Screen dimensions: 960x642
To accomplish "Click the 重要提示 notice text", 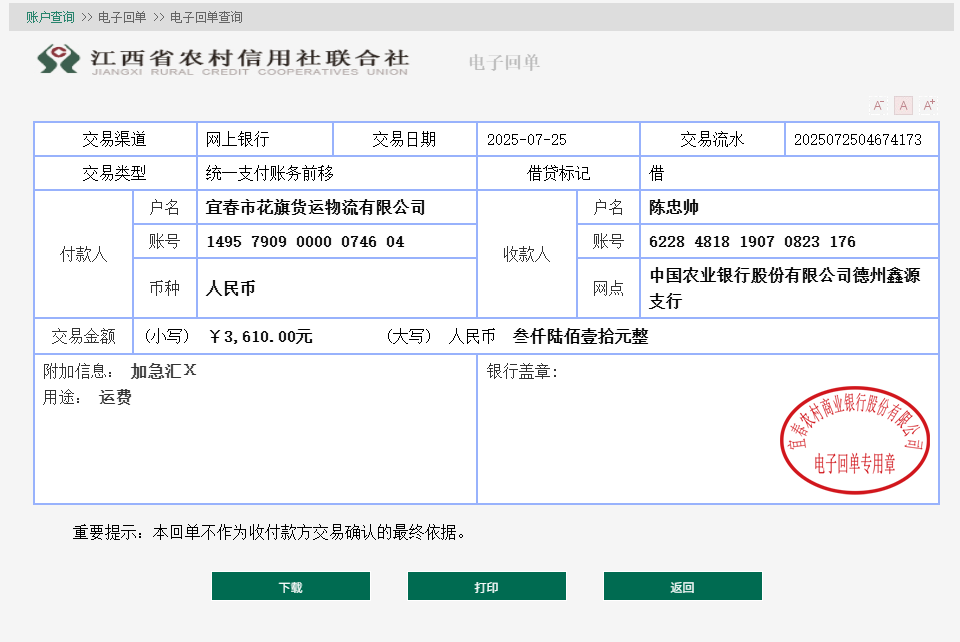I will click(x=269, y=532).
